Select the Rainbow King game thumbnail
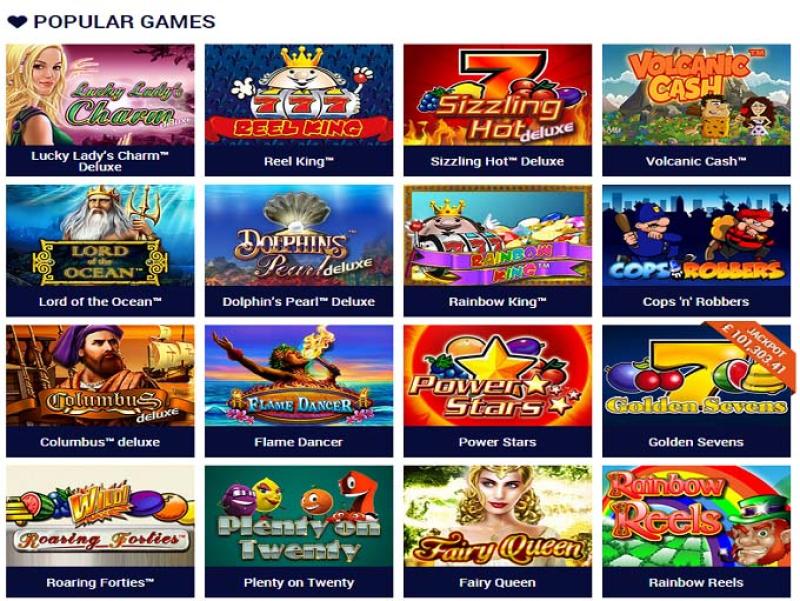800x601 pixels. [x=497, y=235]
